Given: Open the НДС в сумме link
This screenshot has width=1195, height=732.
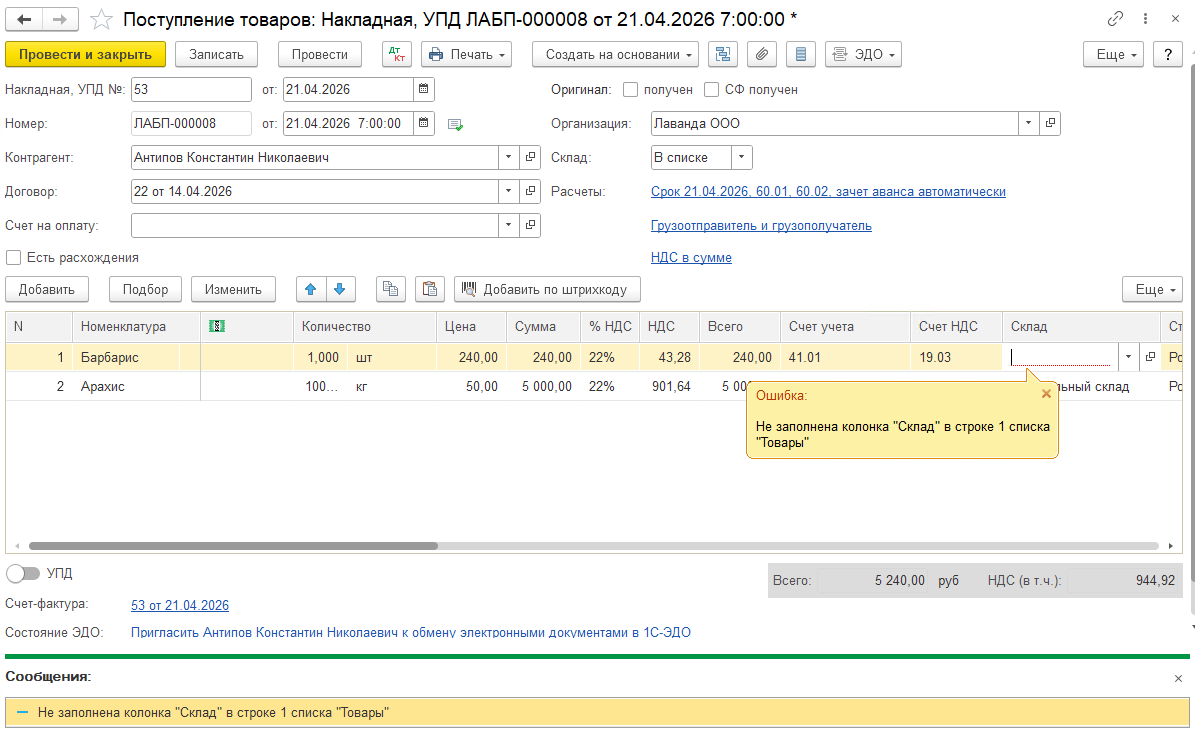Looking at the screenshot, I should (x=691, y=257).
